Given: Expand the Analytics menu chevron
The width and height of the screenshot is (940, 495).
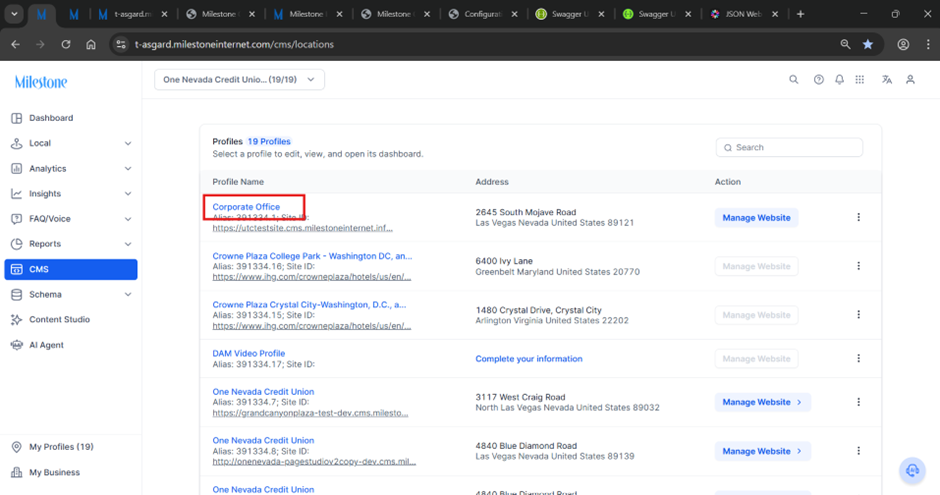Looking at the screenshot, I should pyautogui.click(x=128, y=168).
